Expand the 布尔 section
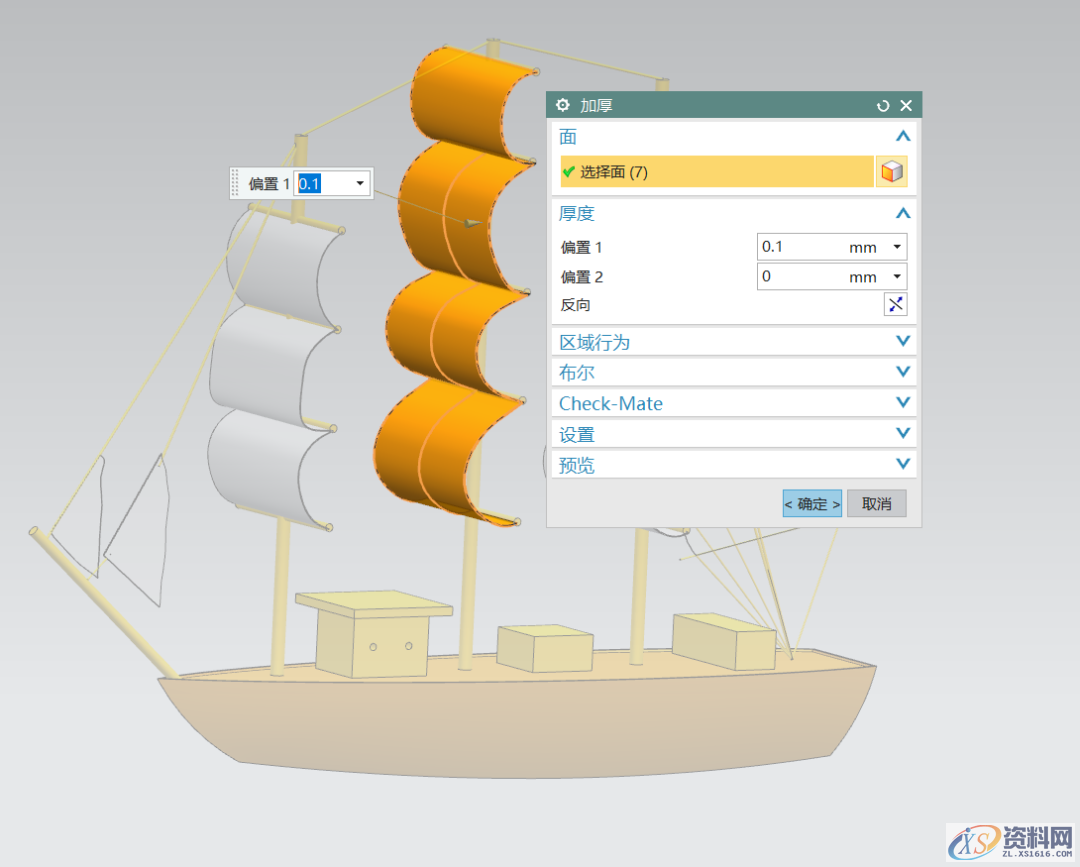Viewport: 1080px width, 867px height. [903, 372]
